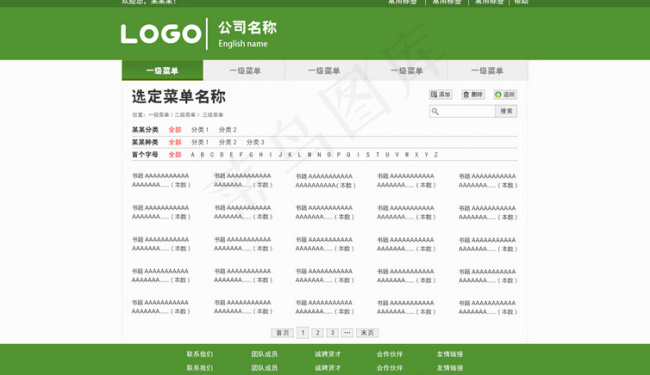Filter by first letter D
This screenshot has height=375, width=650.
[222, 155]
